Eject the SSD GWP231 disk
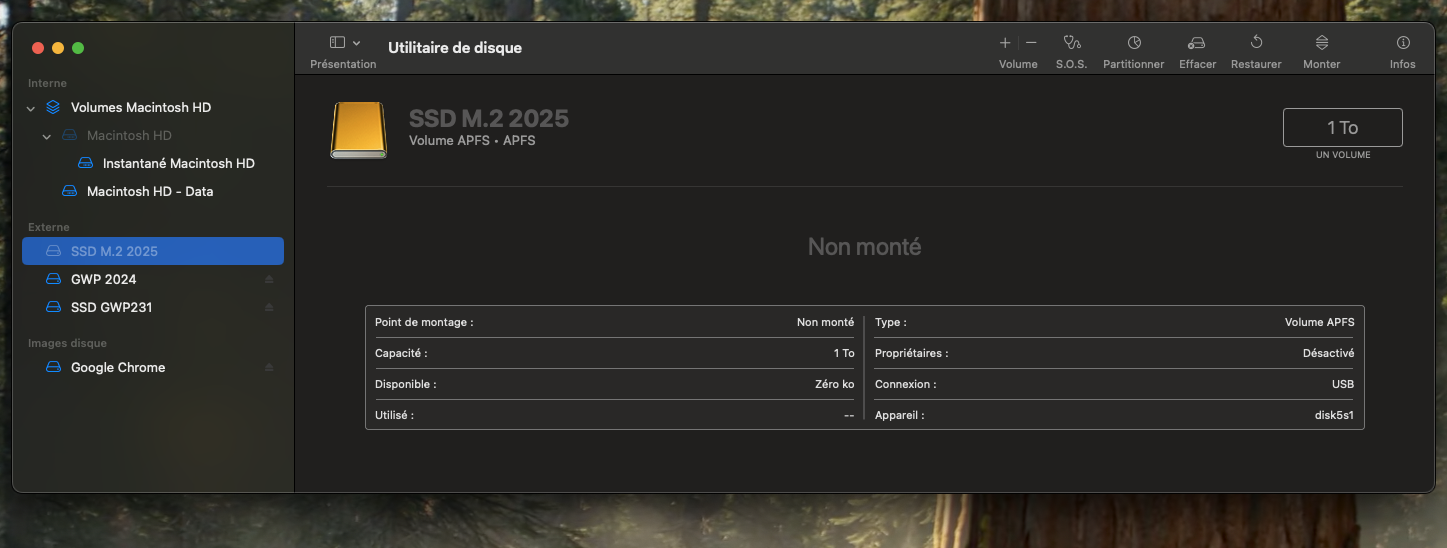The image size is (1447, 548). point(269,307)
